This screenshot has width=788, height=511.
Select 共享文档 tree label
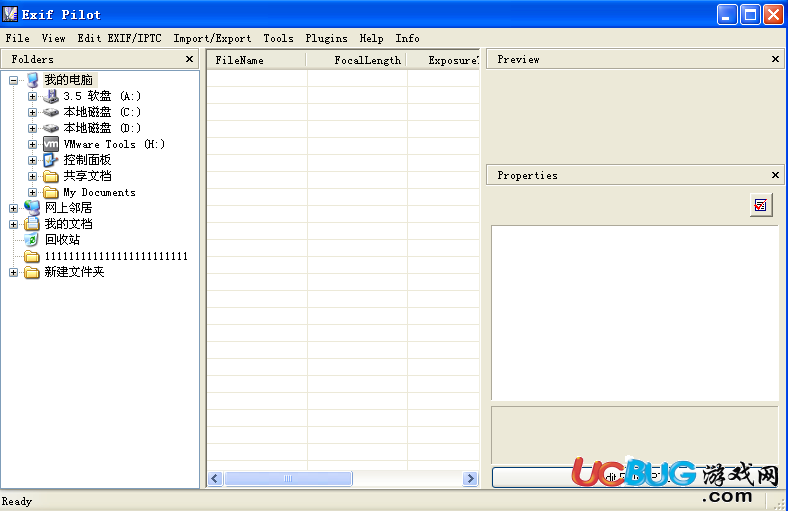[x=87, y=176]
